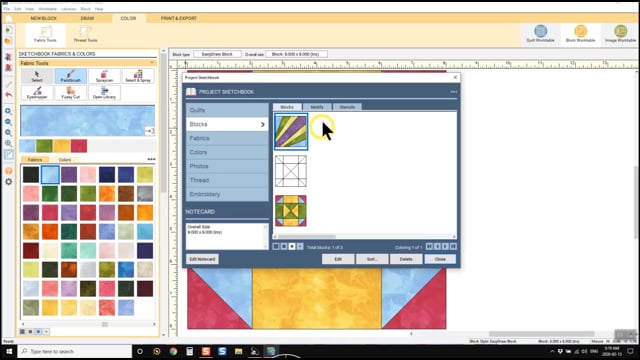Click the undo arrow in left toolbar

[x=9, y=95]
